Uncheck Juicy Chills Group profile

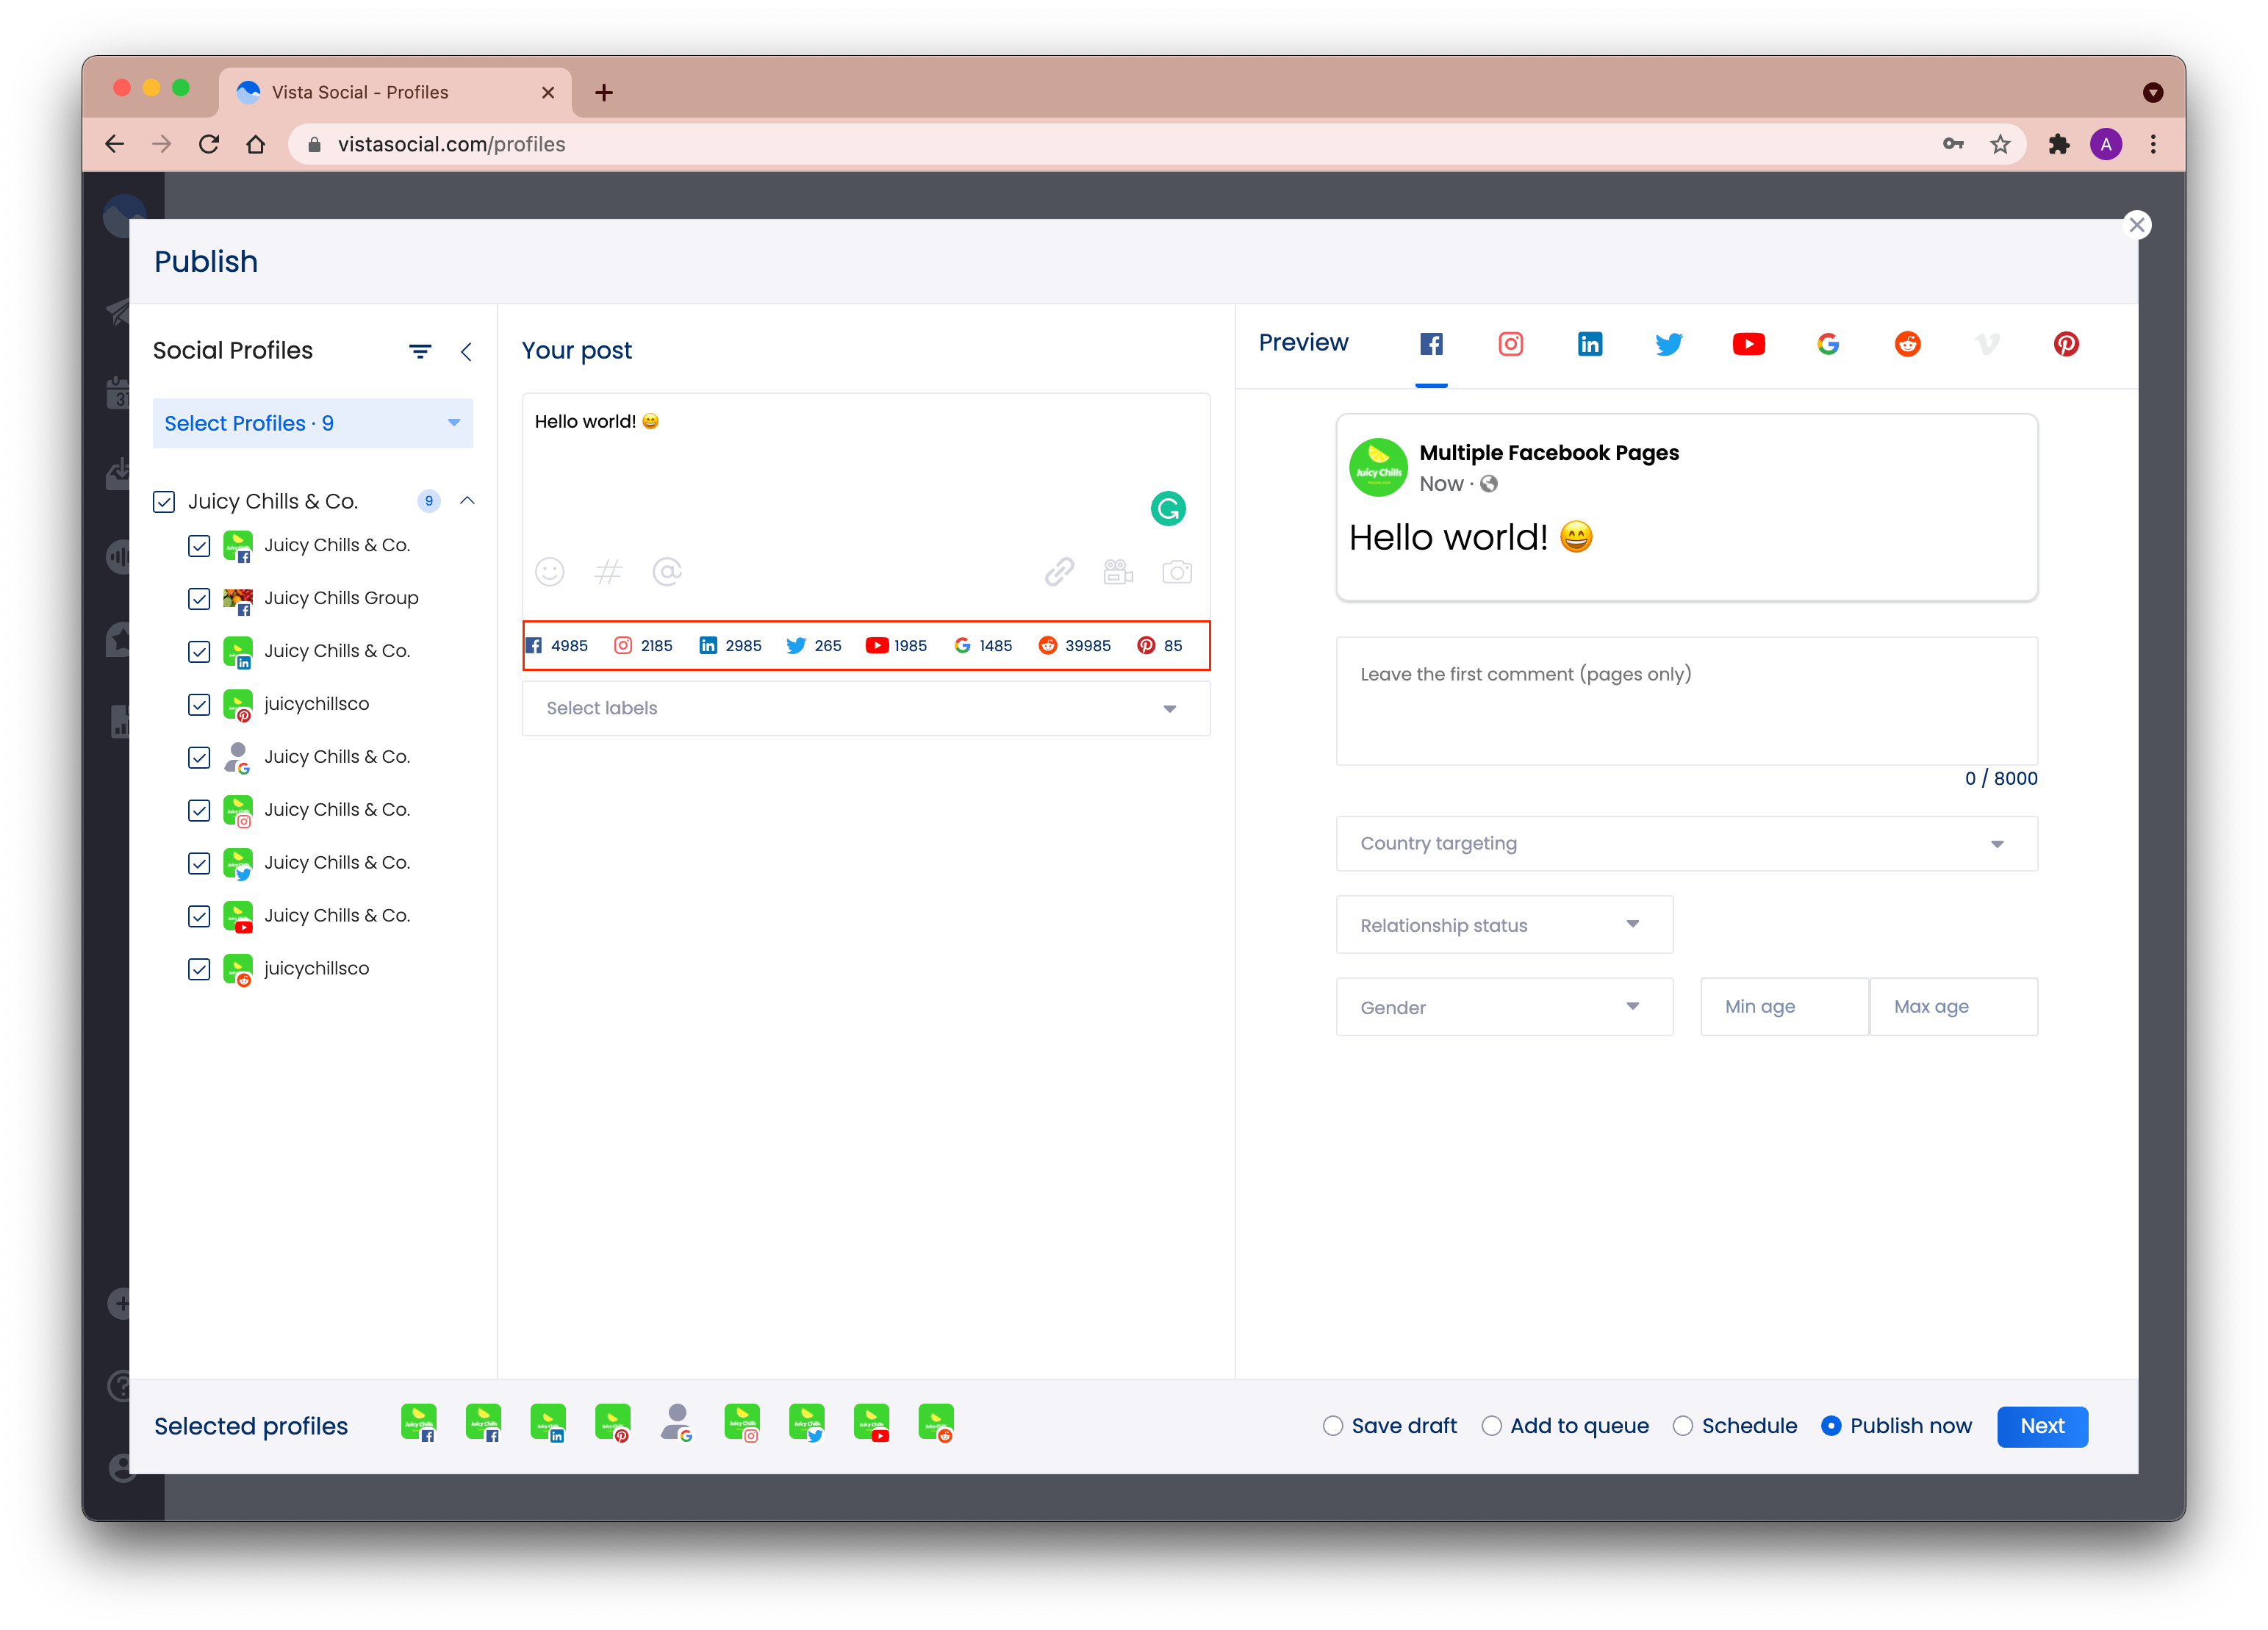[x=199, y=599]
